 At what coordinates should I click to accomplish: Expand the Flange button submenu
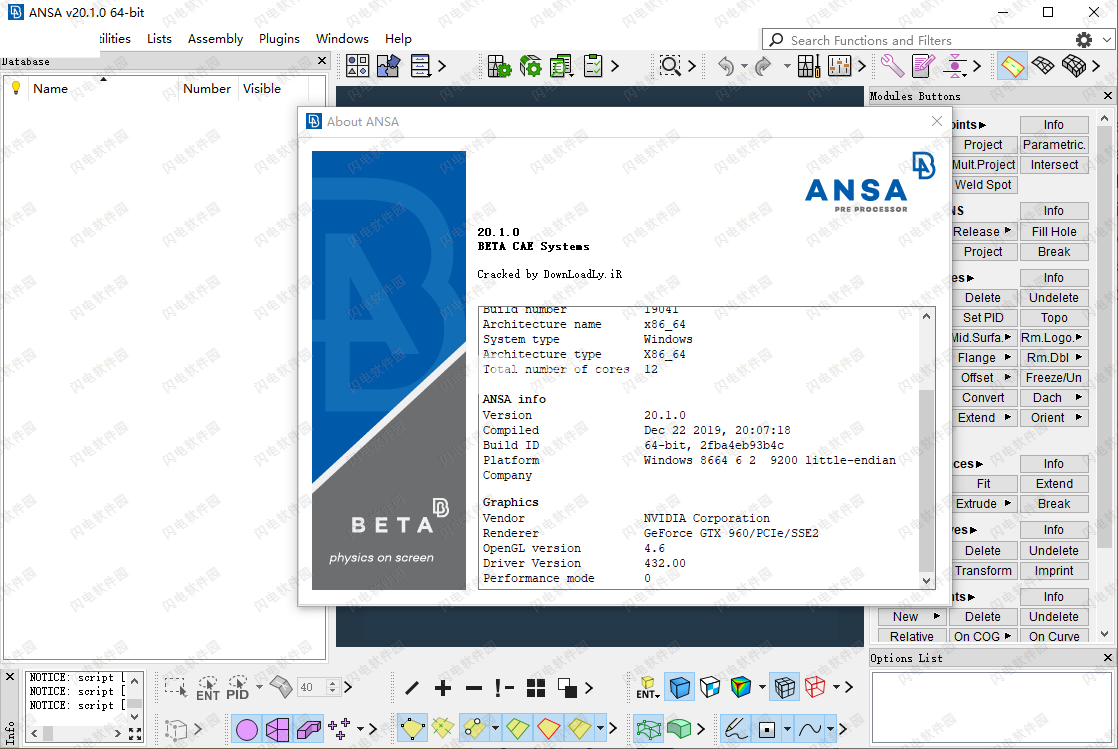[1007, 357]
